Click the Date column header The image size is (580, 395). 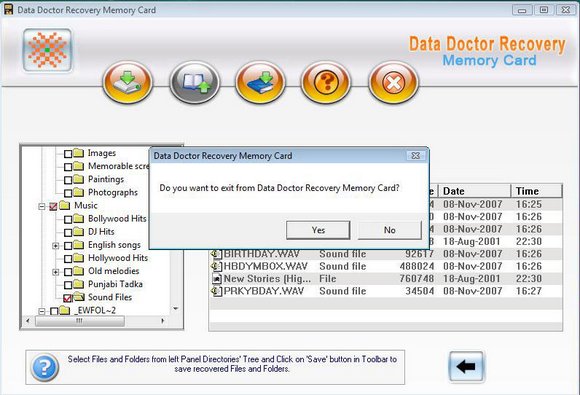pyautogui.click(x=475, y=191)
